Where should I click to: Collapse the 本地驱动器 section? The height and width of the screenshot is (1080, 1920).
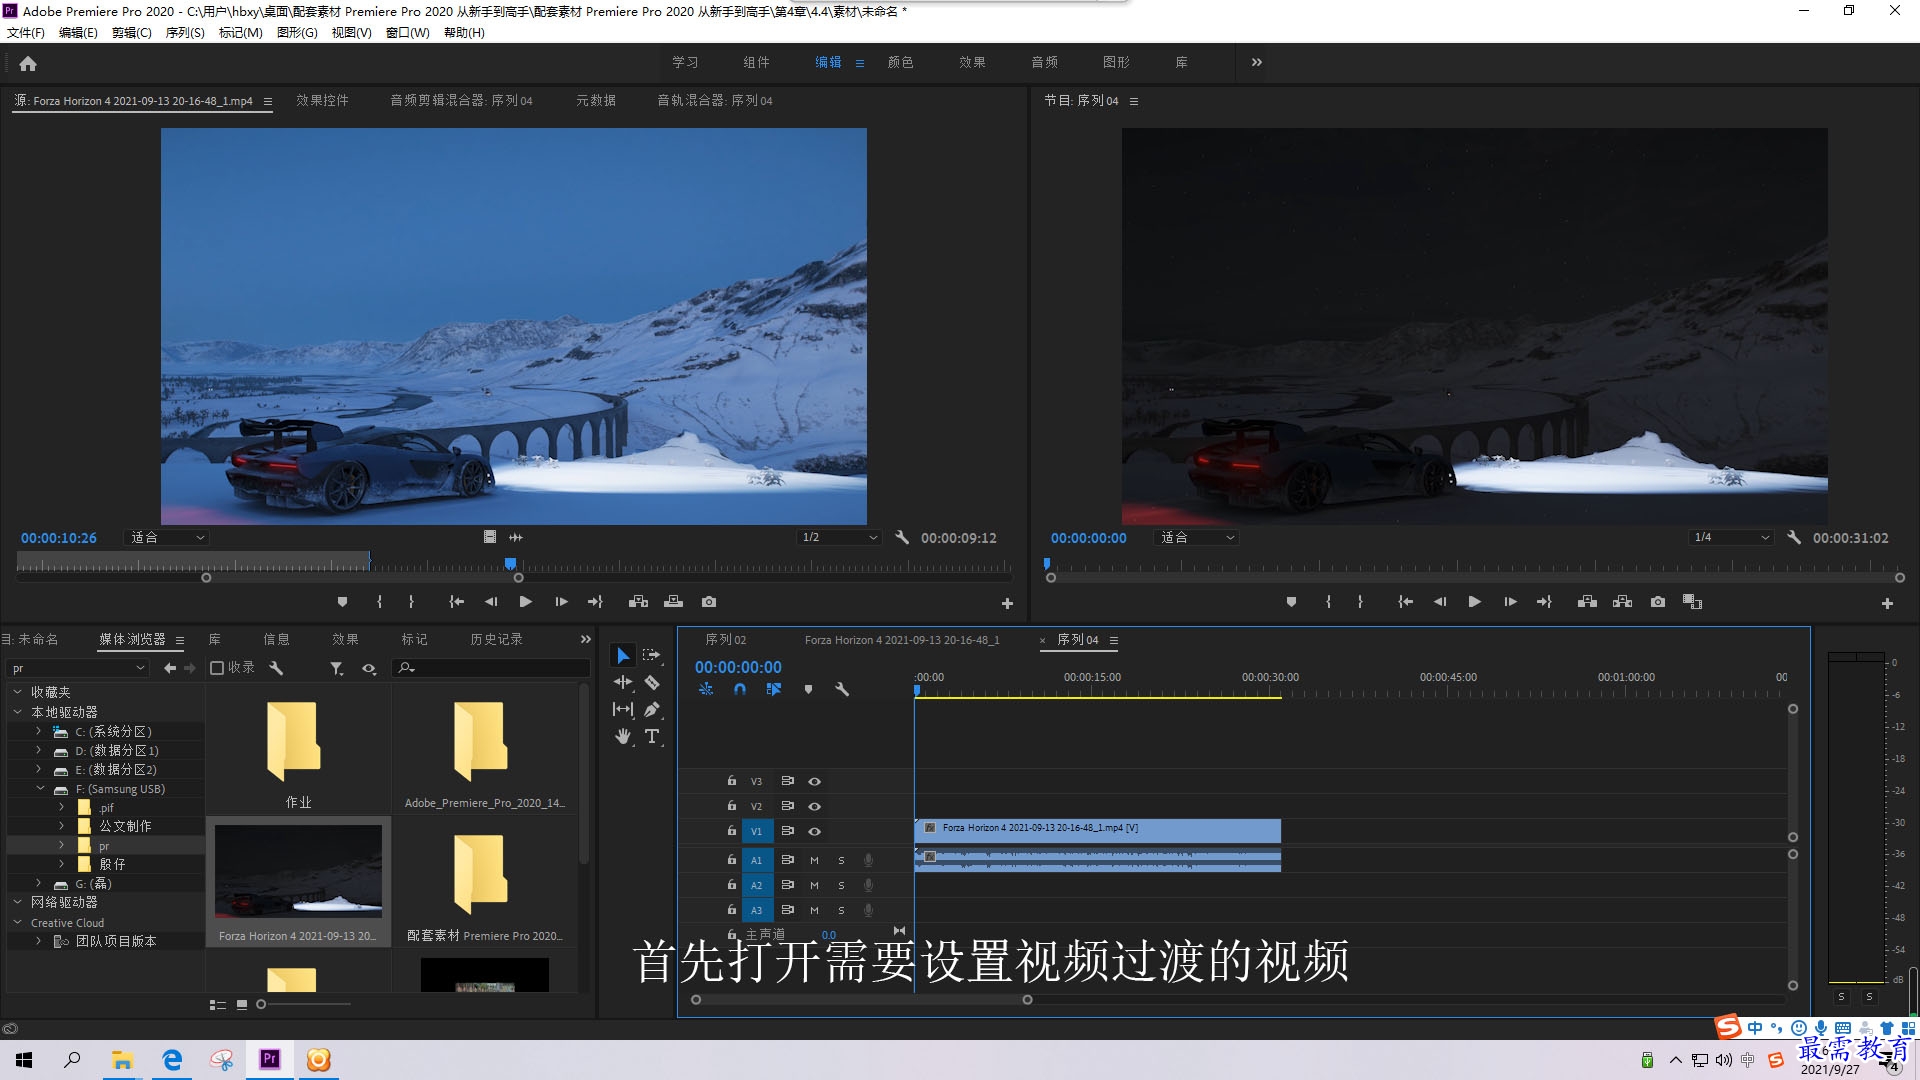click(x=17, y=712)
